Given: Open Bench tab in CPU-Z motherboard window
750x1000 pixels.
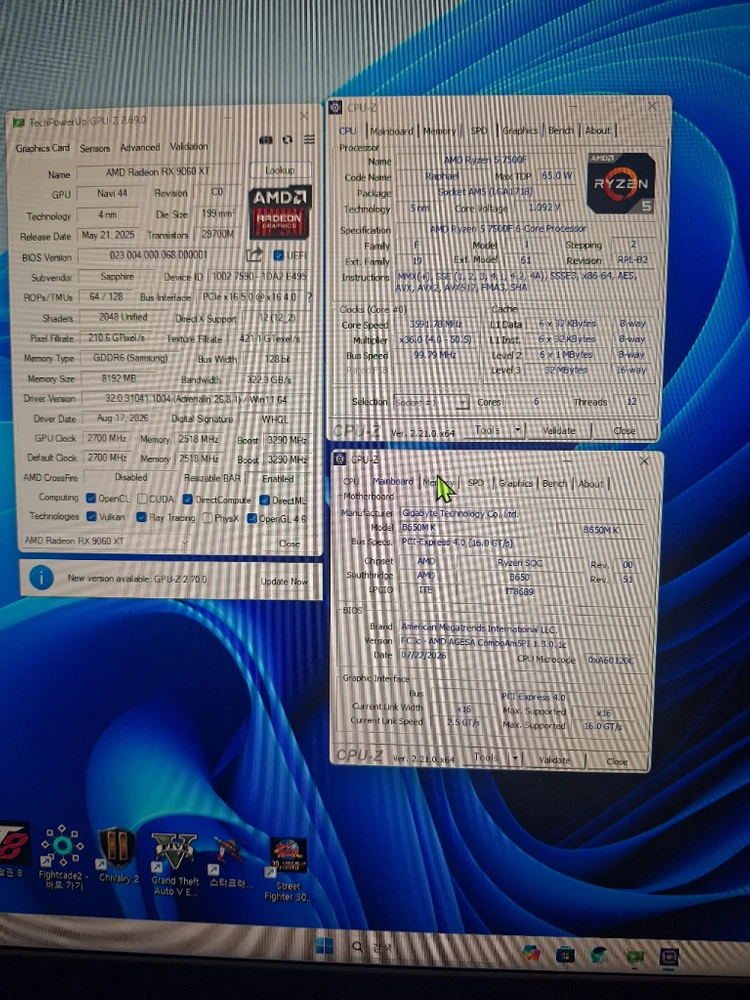Looking at the screenshot, I should tap(555, 483).
